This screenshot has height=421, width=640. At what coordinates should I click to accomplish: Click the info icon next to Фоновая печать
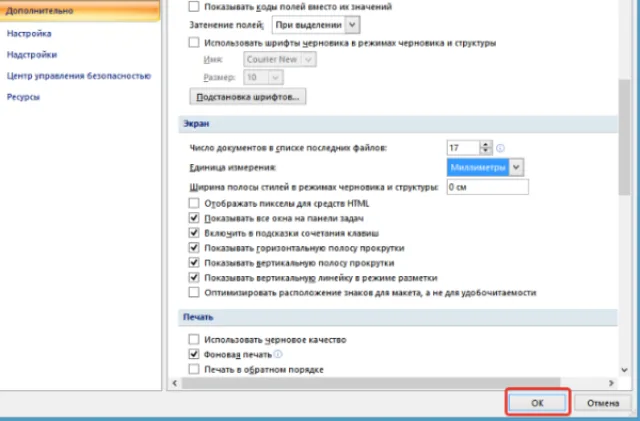pyautogui.click(x=278, y=354)
